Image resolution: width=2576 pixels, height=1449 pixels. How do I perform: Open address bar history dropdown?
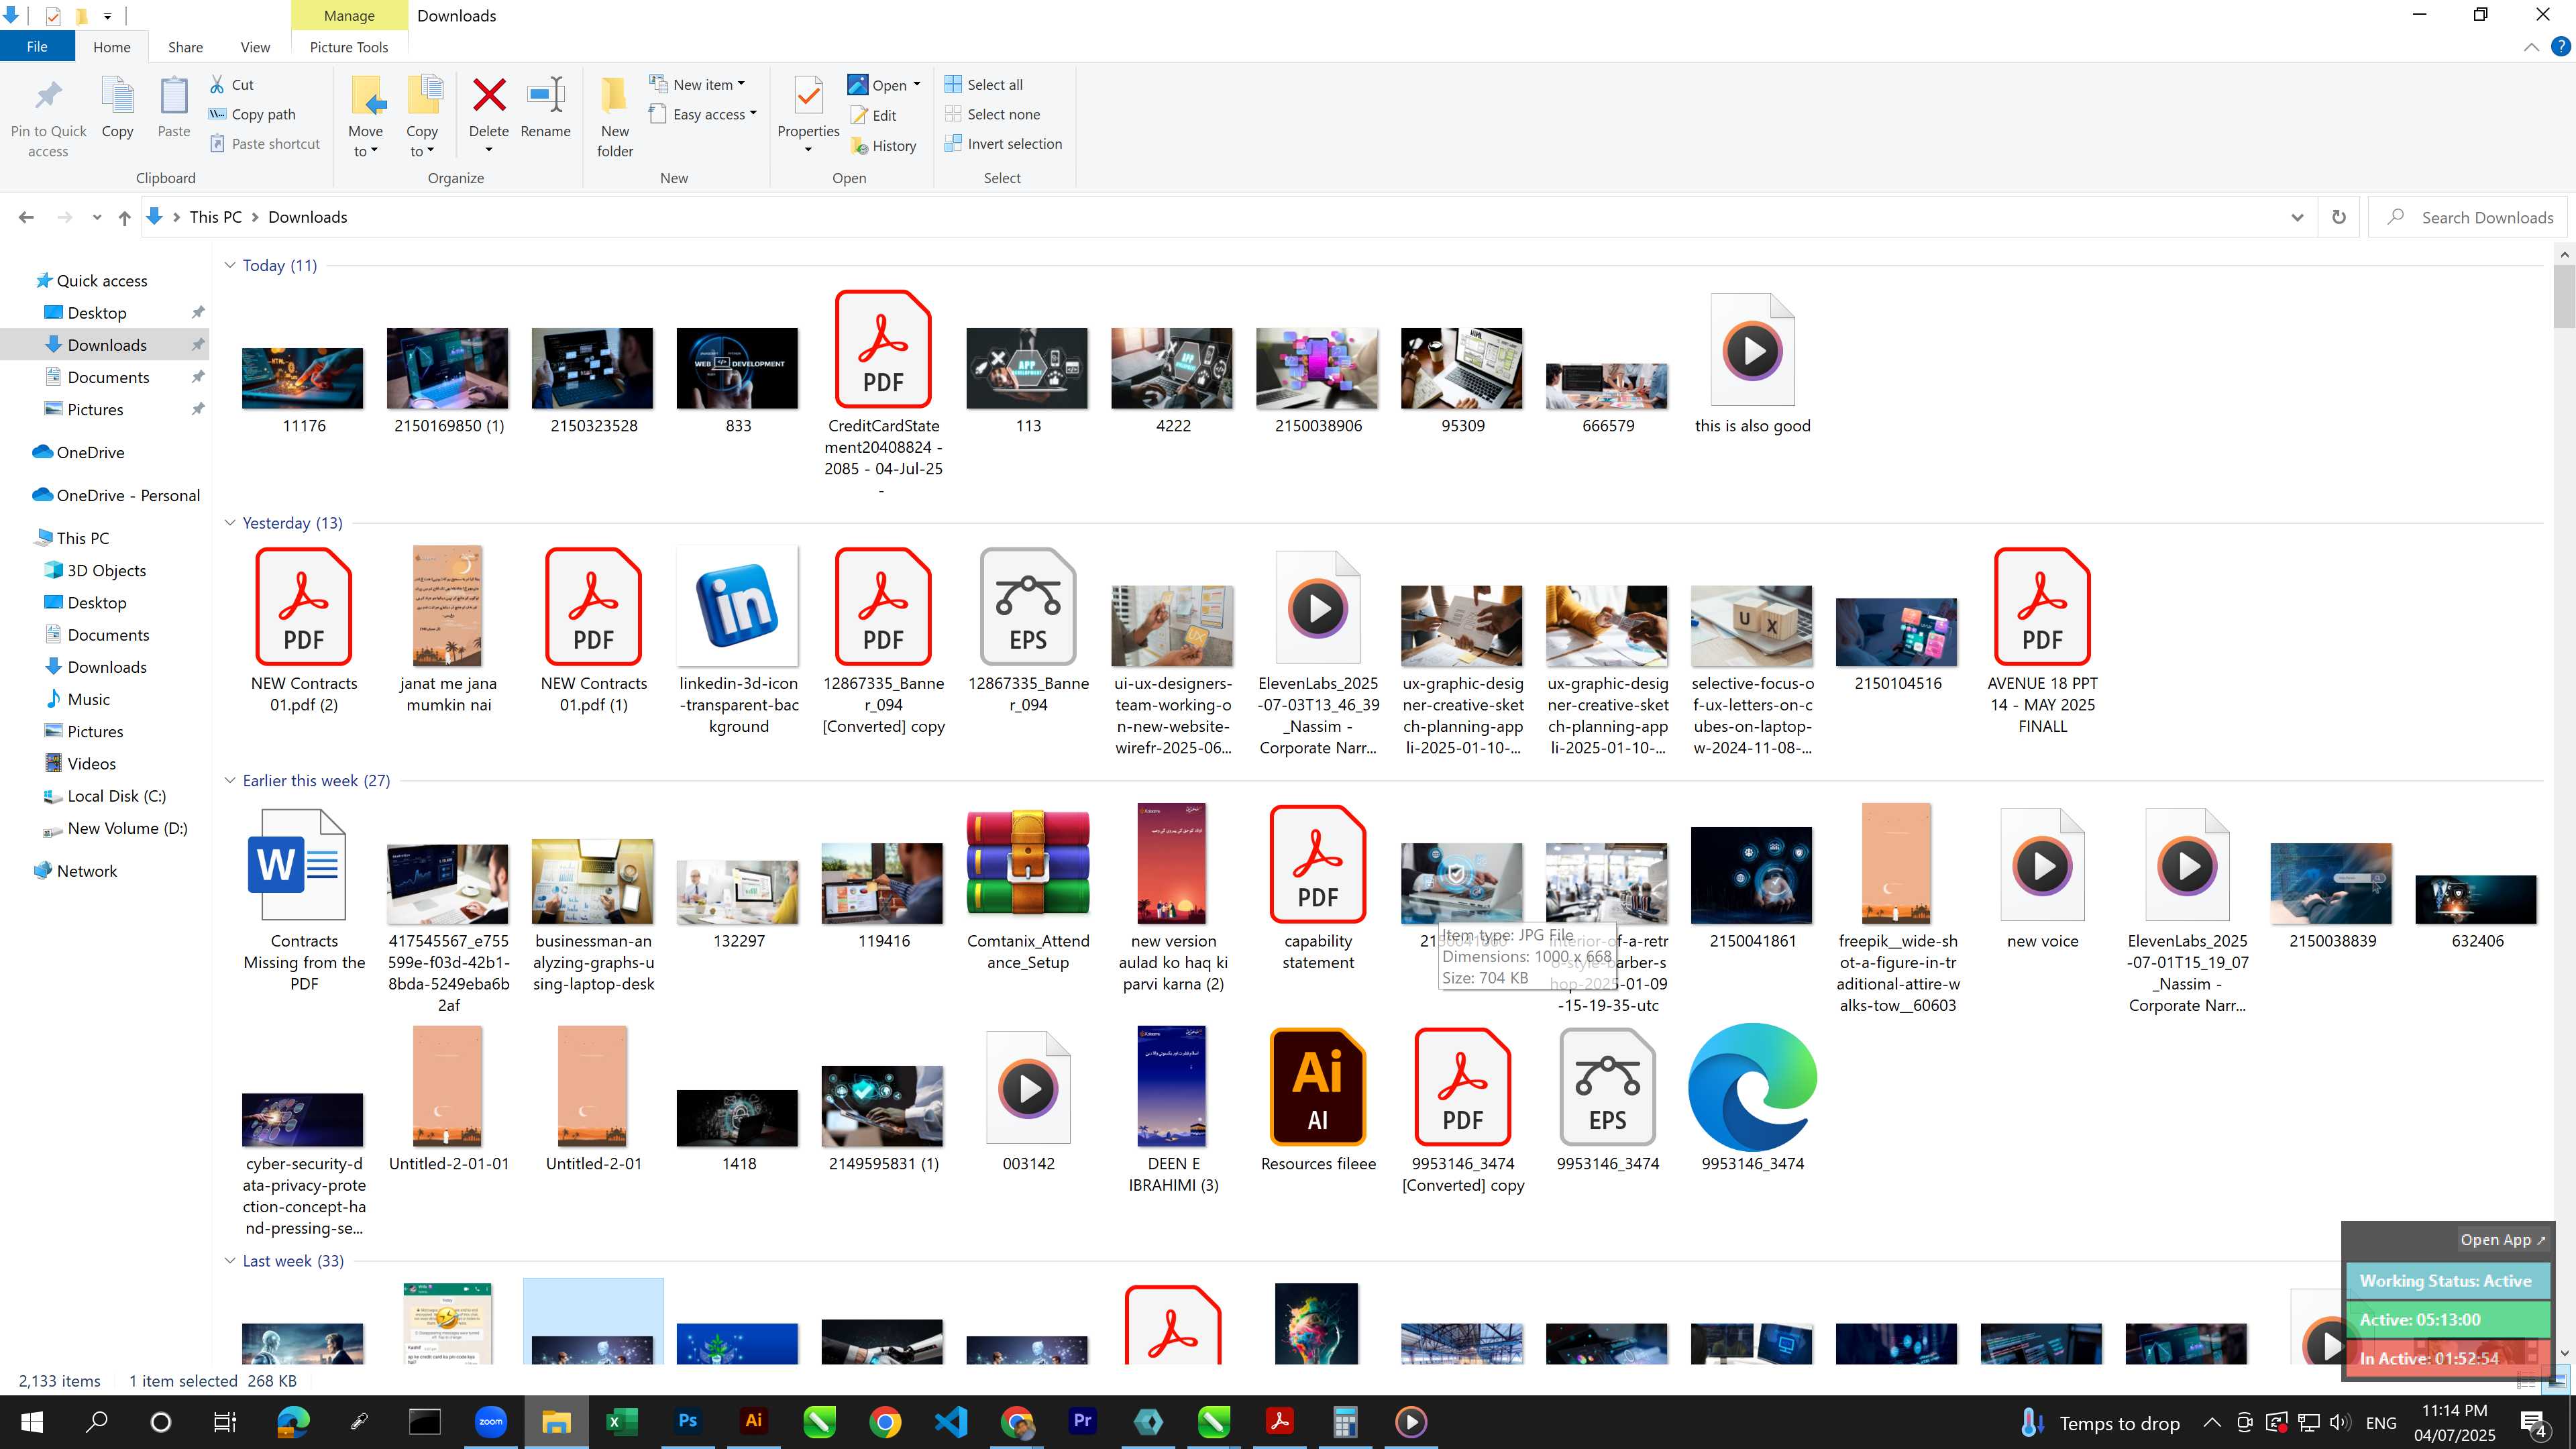2297,217
